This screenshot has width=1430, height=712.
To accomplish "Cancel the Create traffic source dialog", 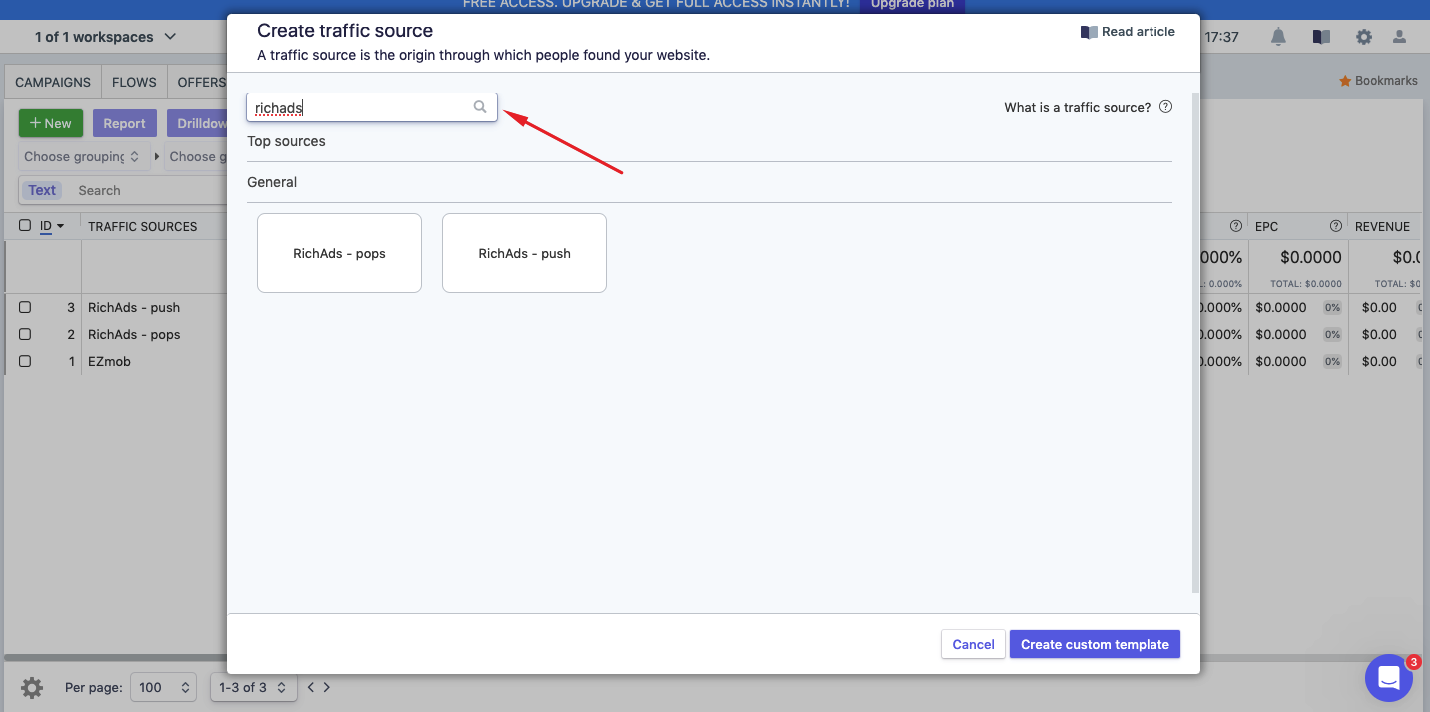I will pos(972,644).
